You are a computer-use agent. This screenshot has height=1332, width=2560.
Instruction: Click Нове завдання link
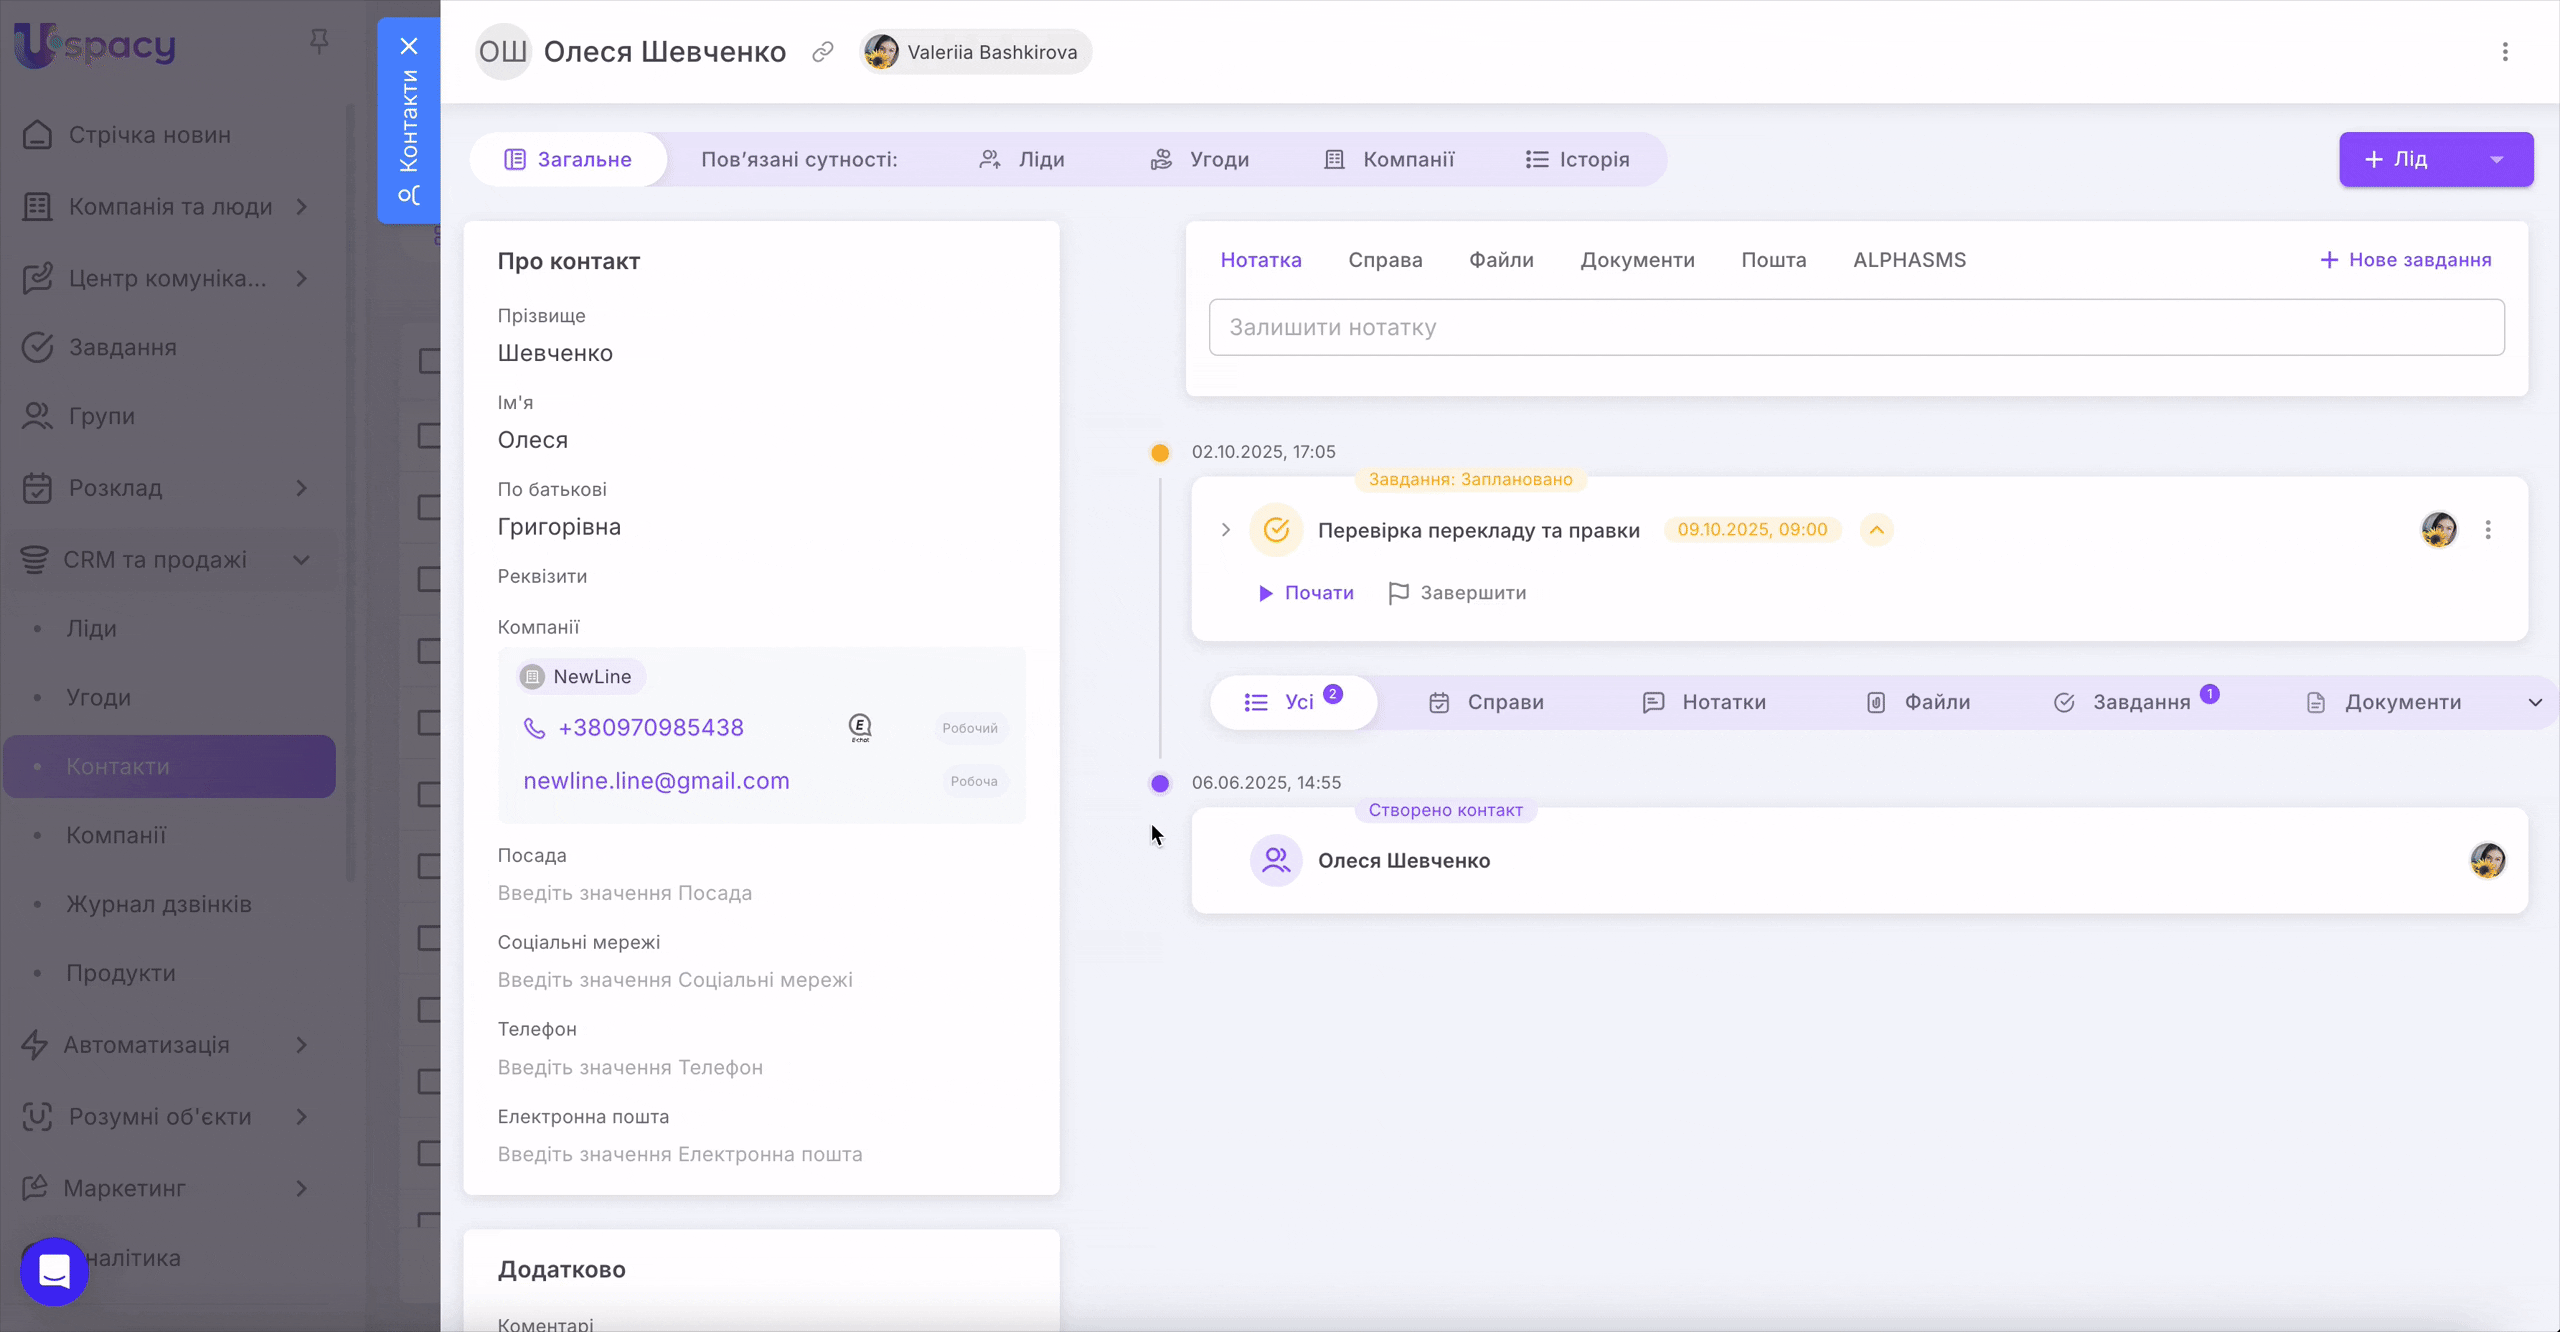coord(2405,260)
